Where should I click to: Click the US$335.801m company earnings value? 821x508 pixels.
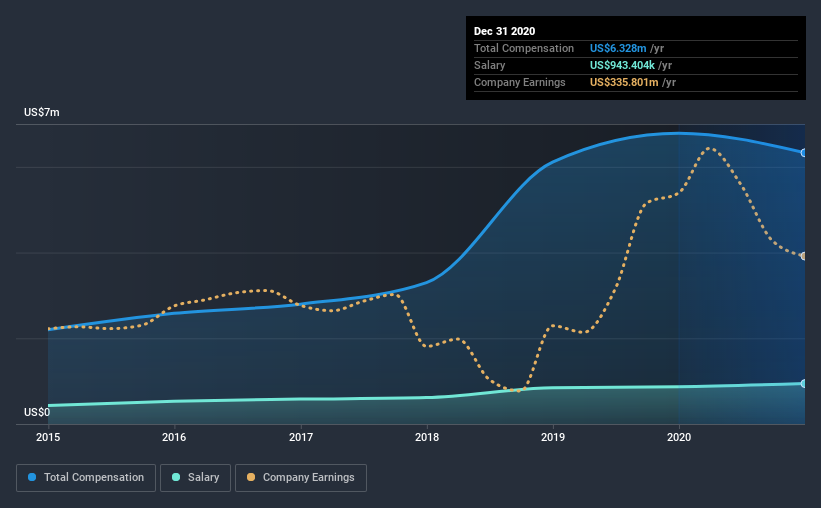(624, 82)
